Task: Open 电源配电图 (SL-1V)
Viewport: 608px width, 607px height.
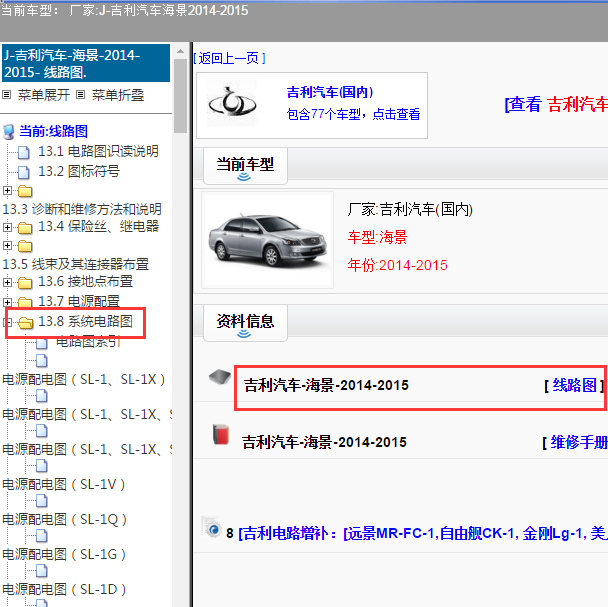Action: (x=64, y=484)
